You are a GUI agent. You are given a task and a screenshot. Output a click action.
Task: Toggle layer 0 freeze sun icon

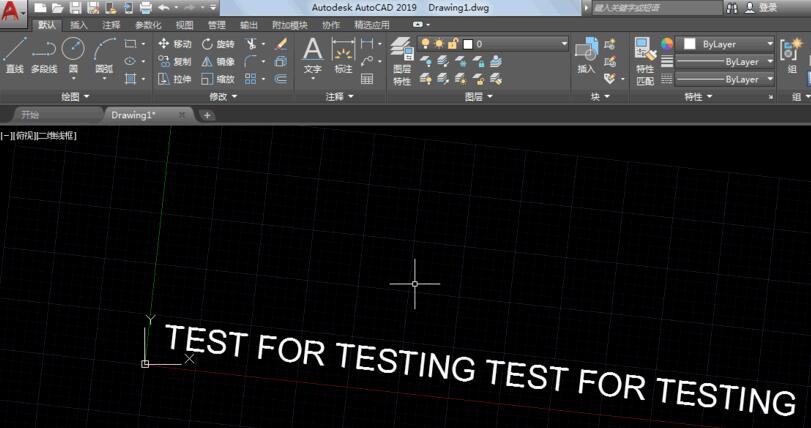click(439, 44)
